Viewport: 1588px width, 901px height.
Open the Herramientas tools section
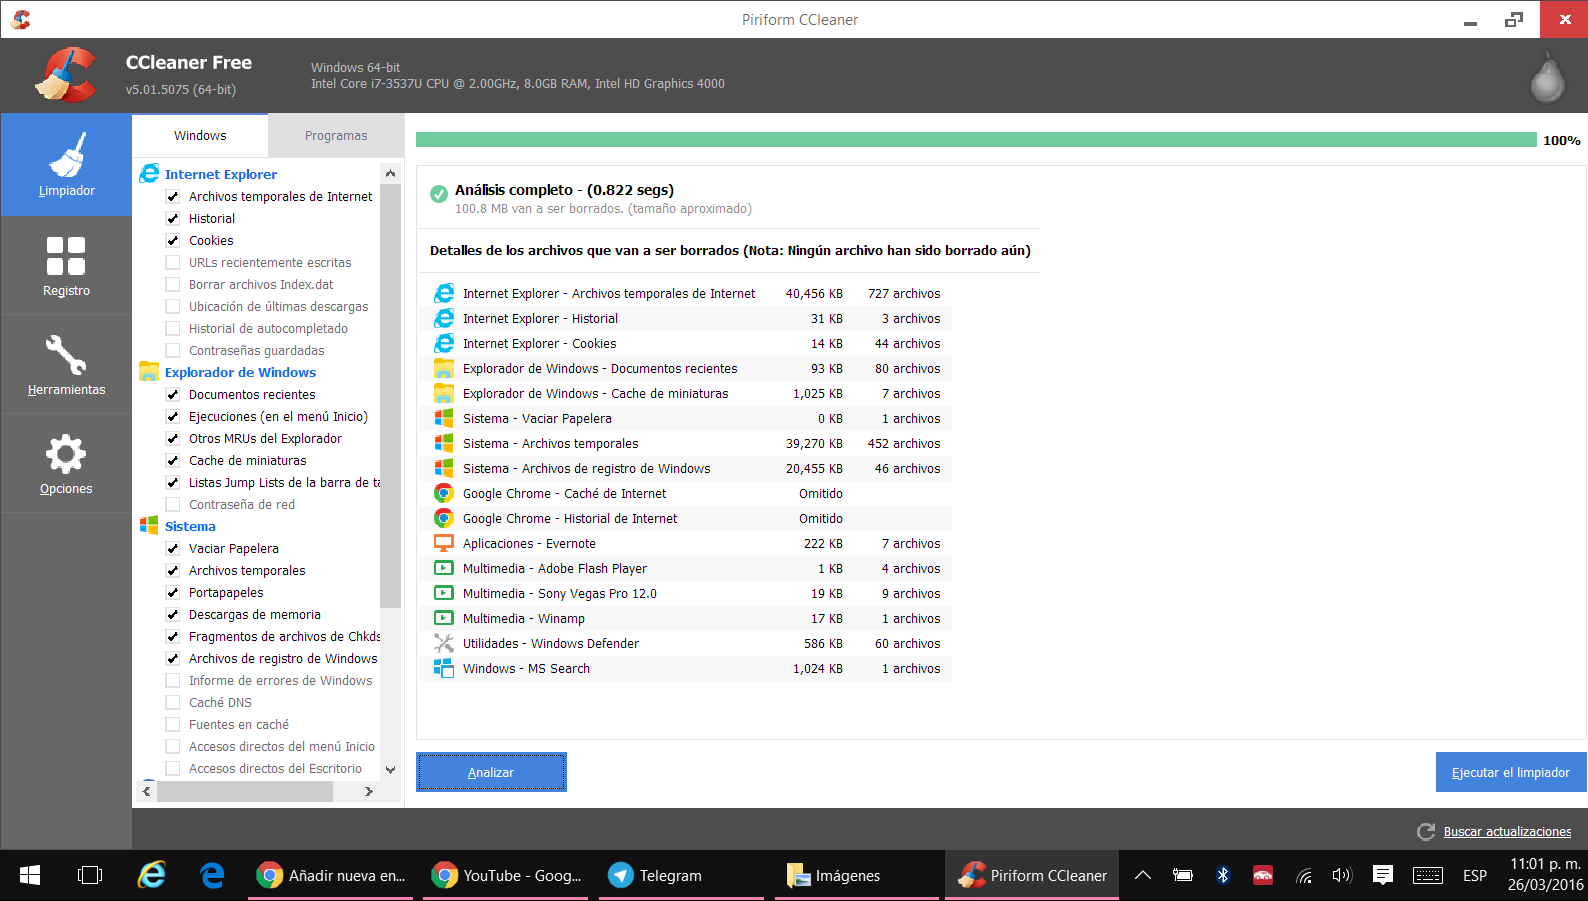(x=66, y=365)
